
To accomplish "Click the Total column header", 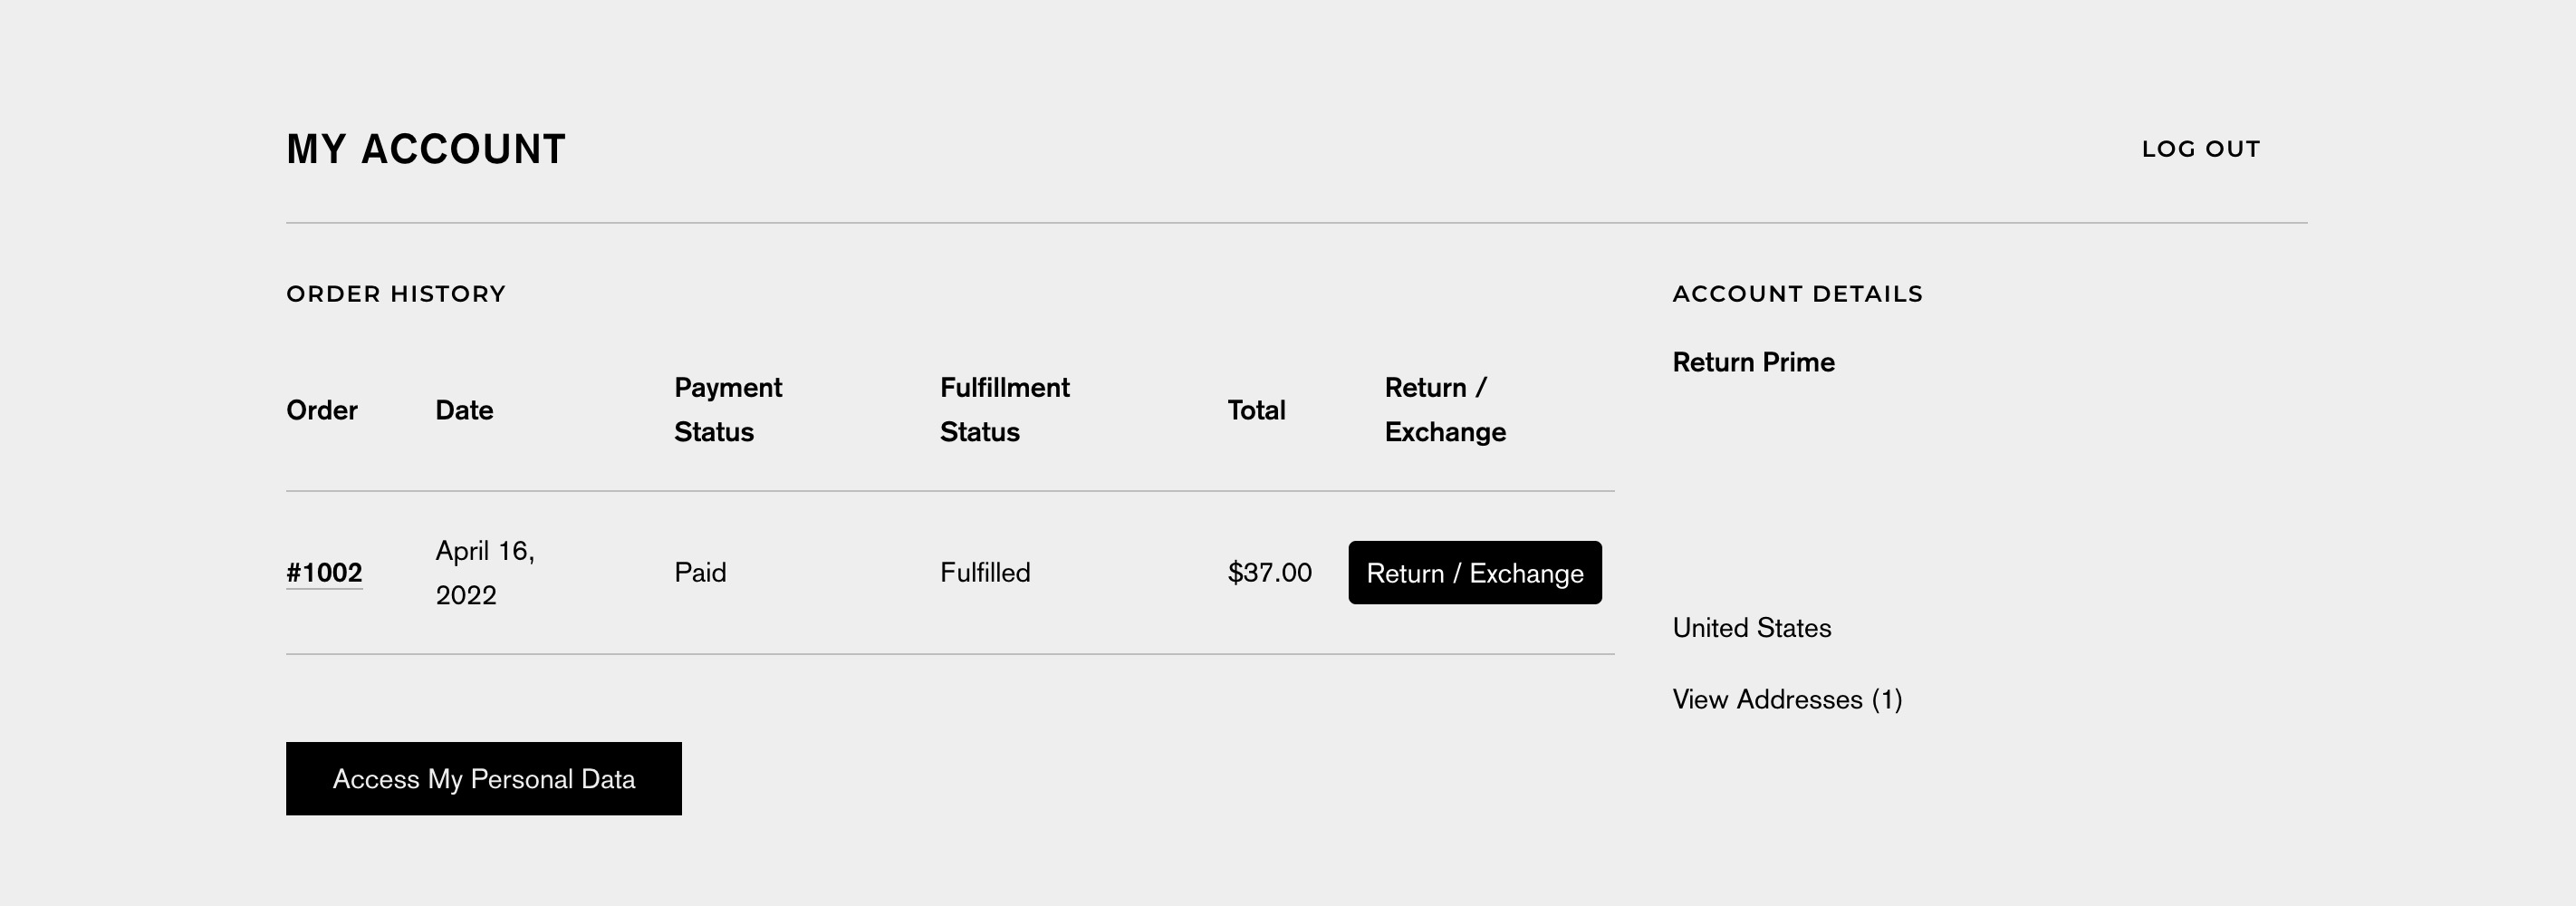I will click(x=1256, y=410).
